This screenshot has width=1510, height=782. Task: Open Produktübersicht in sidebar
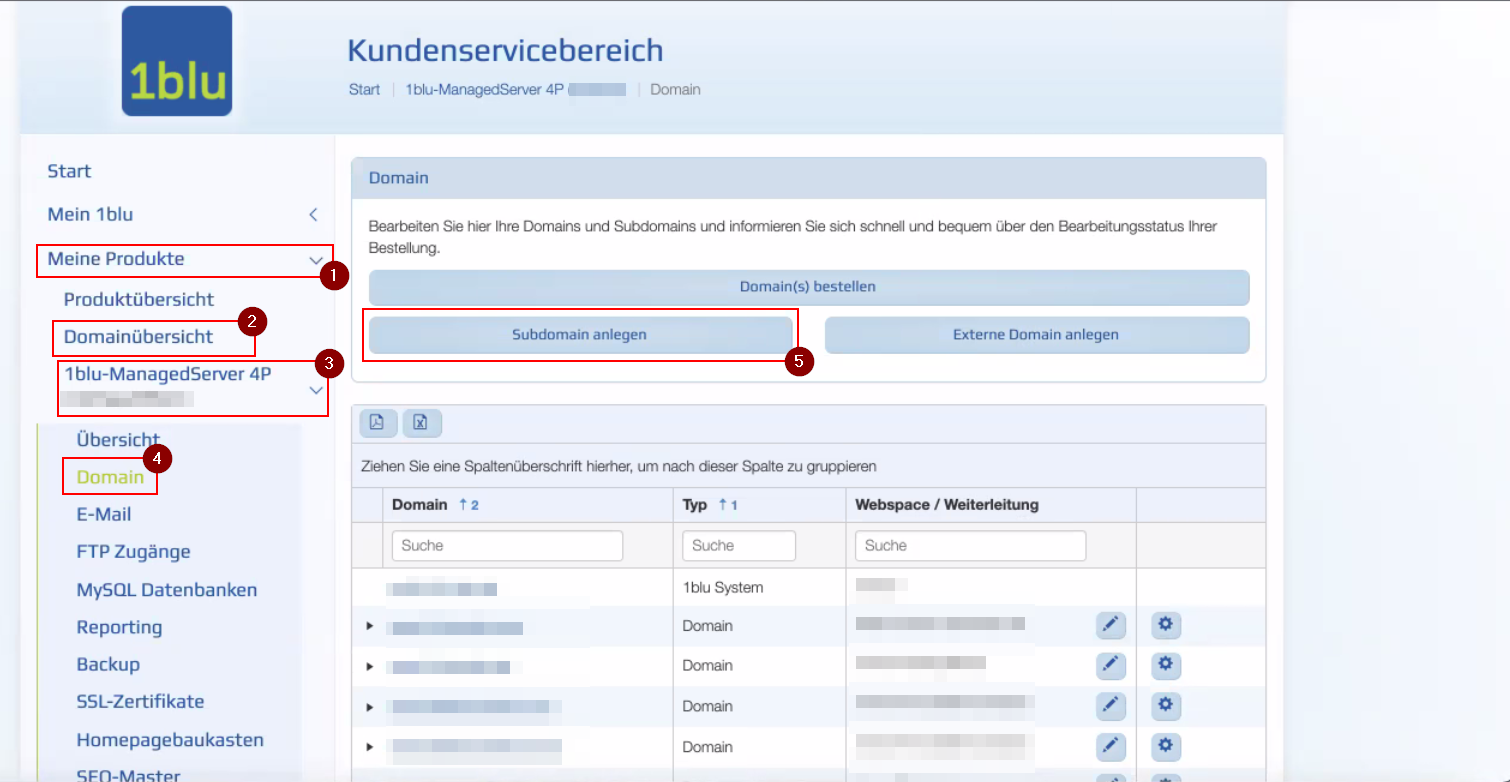tap(139, 299)
